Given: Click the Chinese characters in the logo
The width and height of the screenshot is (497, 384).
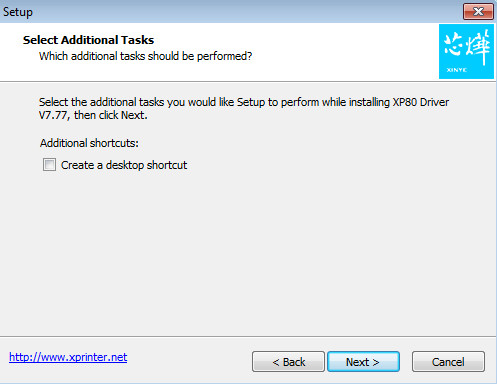Looking at the screenshot, I should 467,47.
